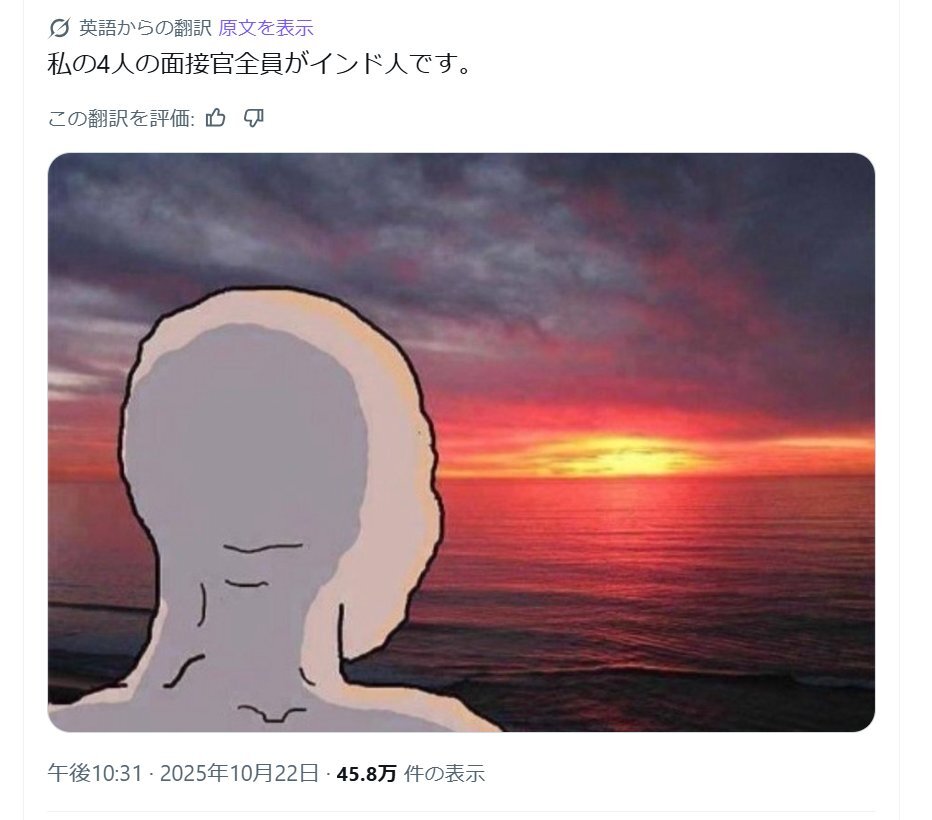Click the date 2025年10月22日
Screen dimensions: 932x820
[x=240, y=773]
